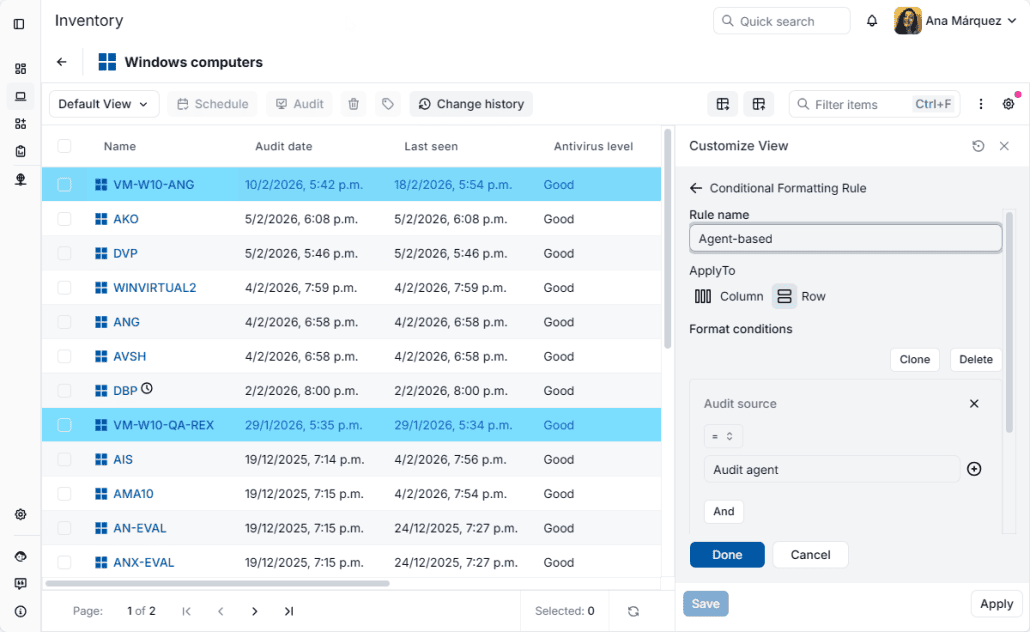
Task: Go to the first page
Action: tap(187, 612)
